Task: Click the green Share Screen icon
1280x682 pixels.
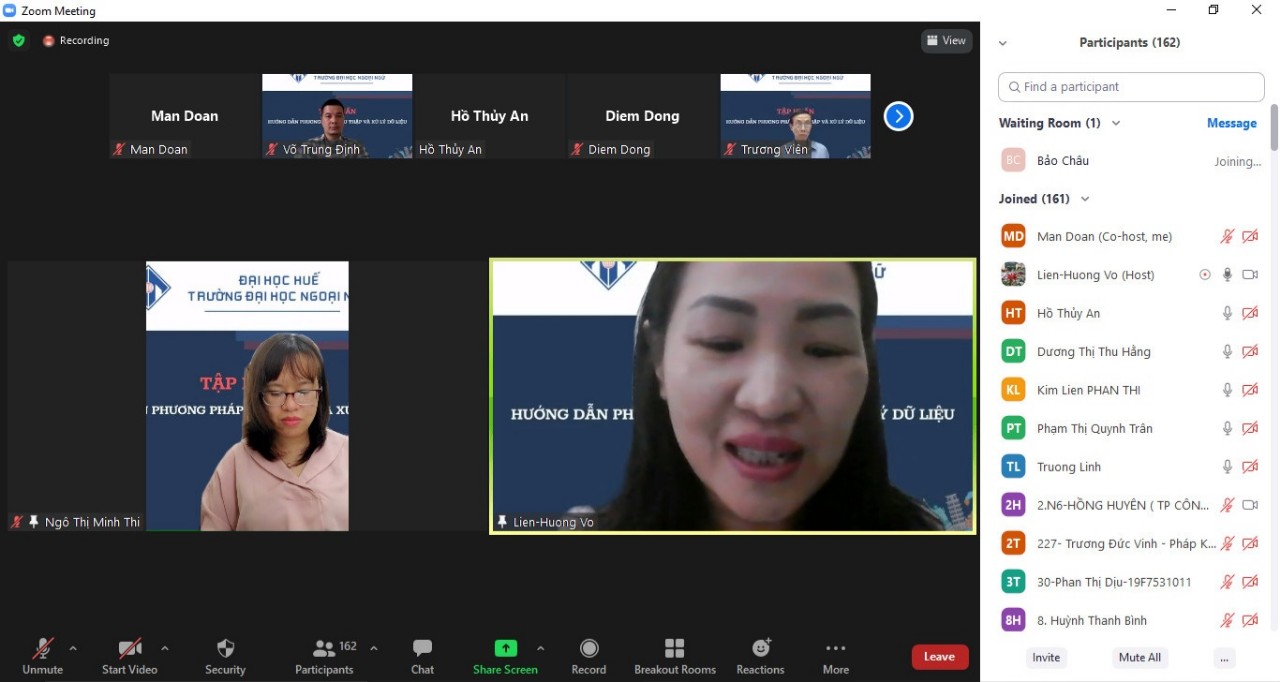Action: click(506, 648)
